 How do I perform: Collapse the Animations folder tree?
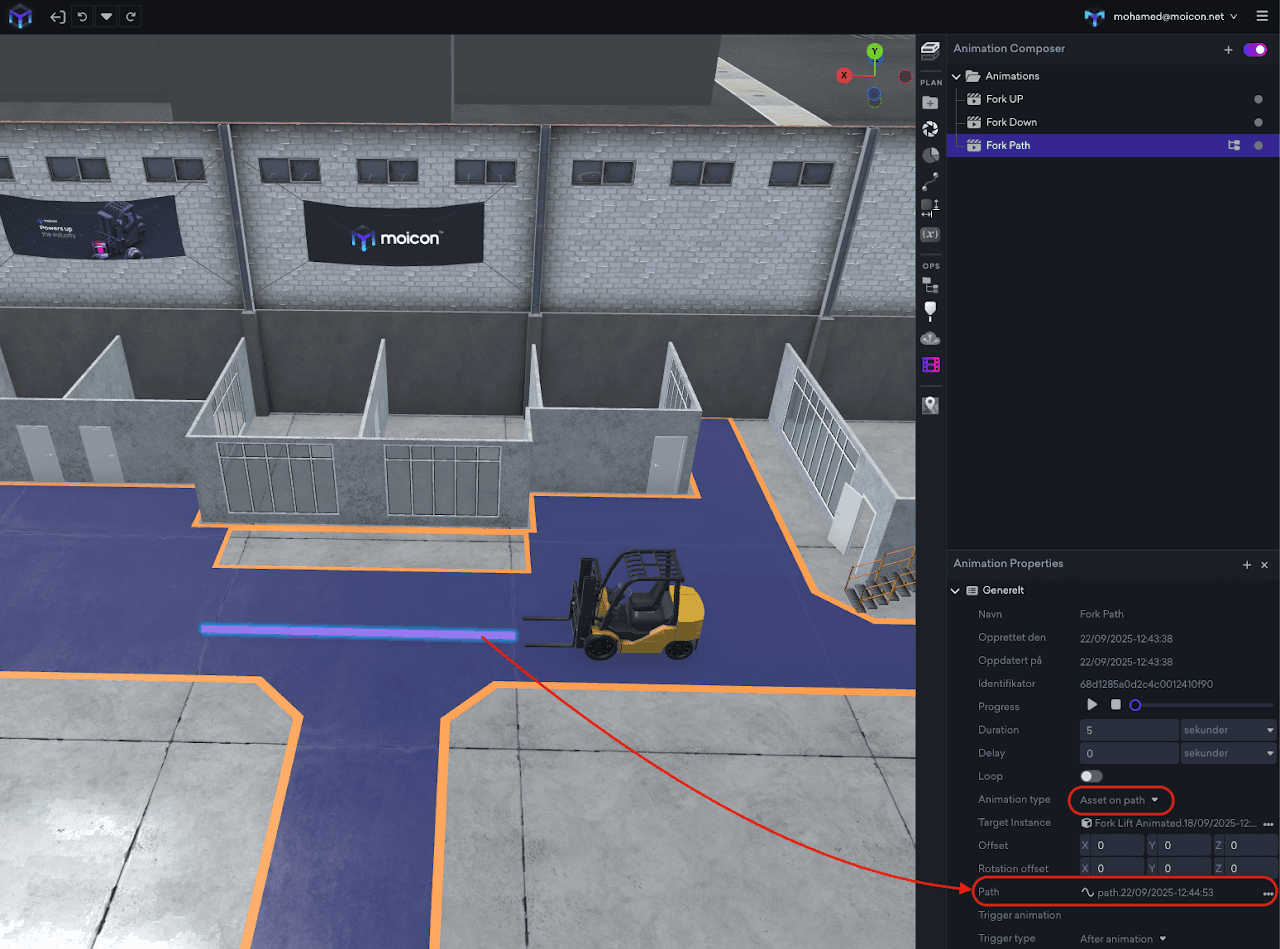click(x=956, y=76)
